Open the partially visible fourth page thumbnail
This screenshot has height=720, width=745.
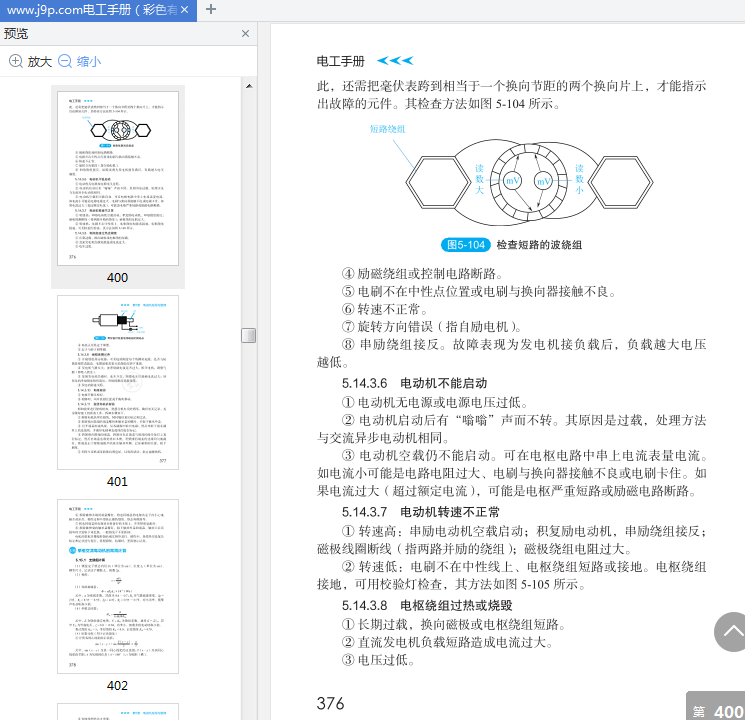click(x=118, y=711)
